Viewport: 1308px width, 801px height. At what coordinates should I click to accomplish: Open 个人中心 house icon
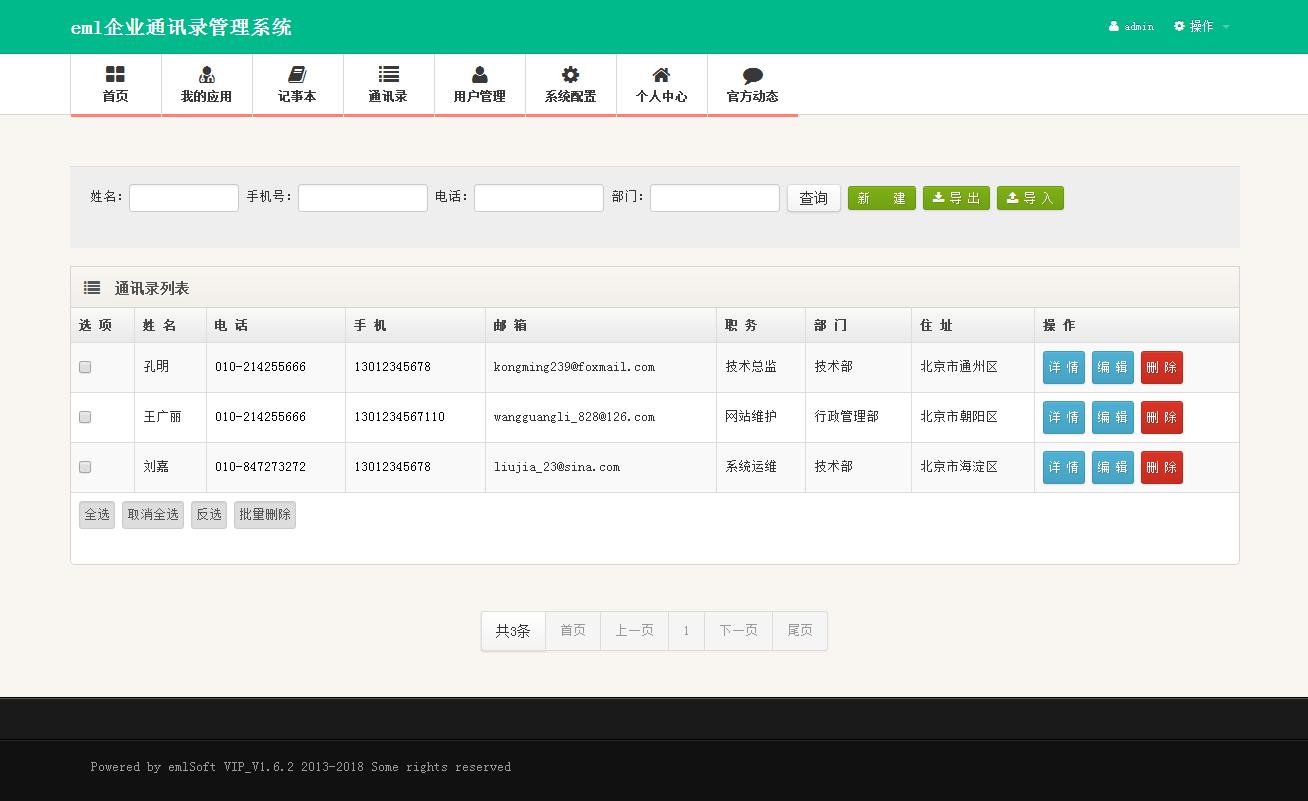pos(661,75)
